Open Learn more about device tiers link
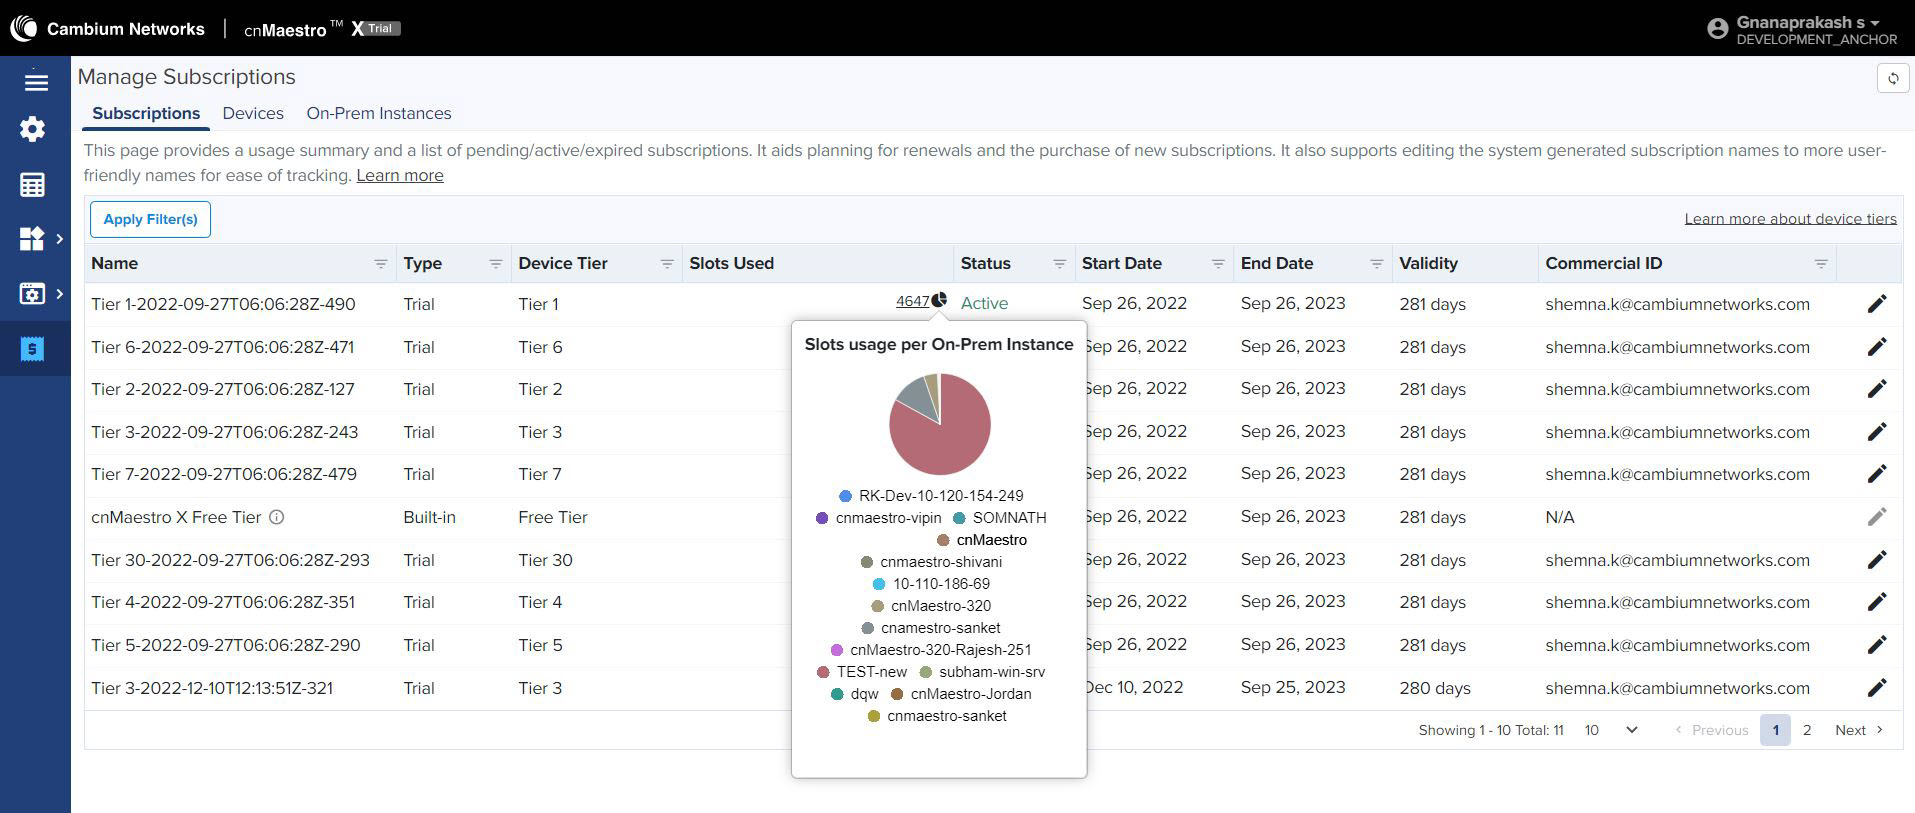Image resolution: width=1915 pixels, height=813 pixels. coord(1790,219)
